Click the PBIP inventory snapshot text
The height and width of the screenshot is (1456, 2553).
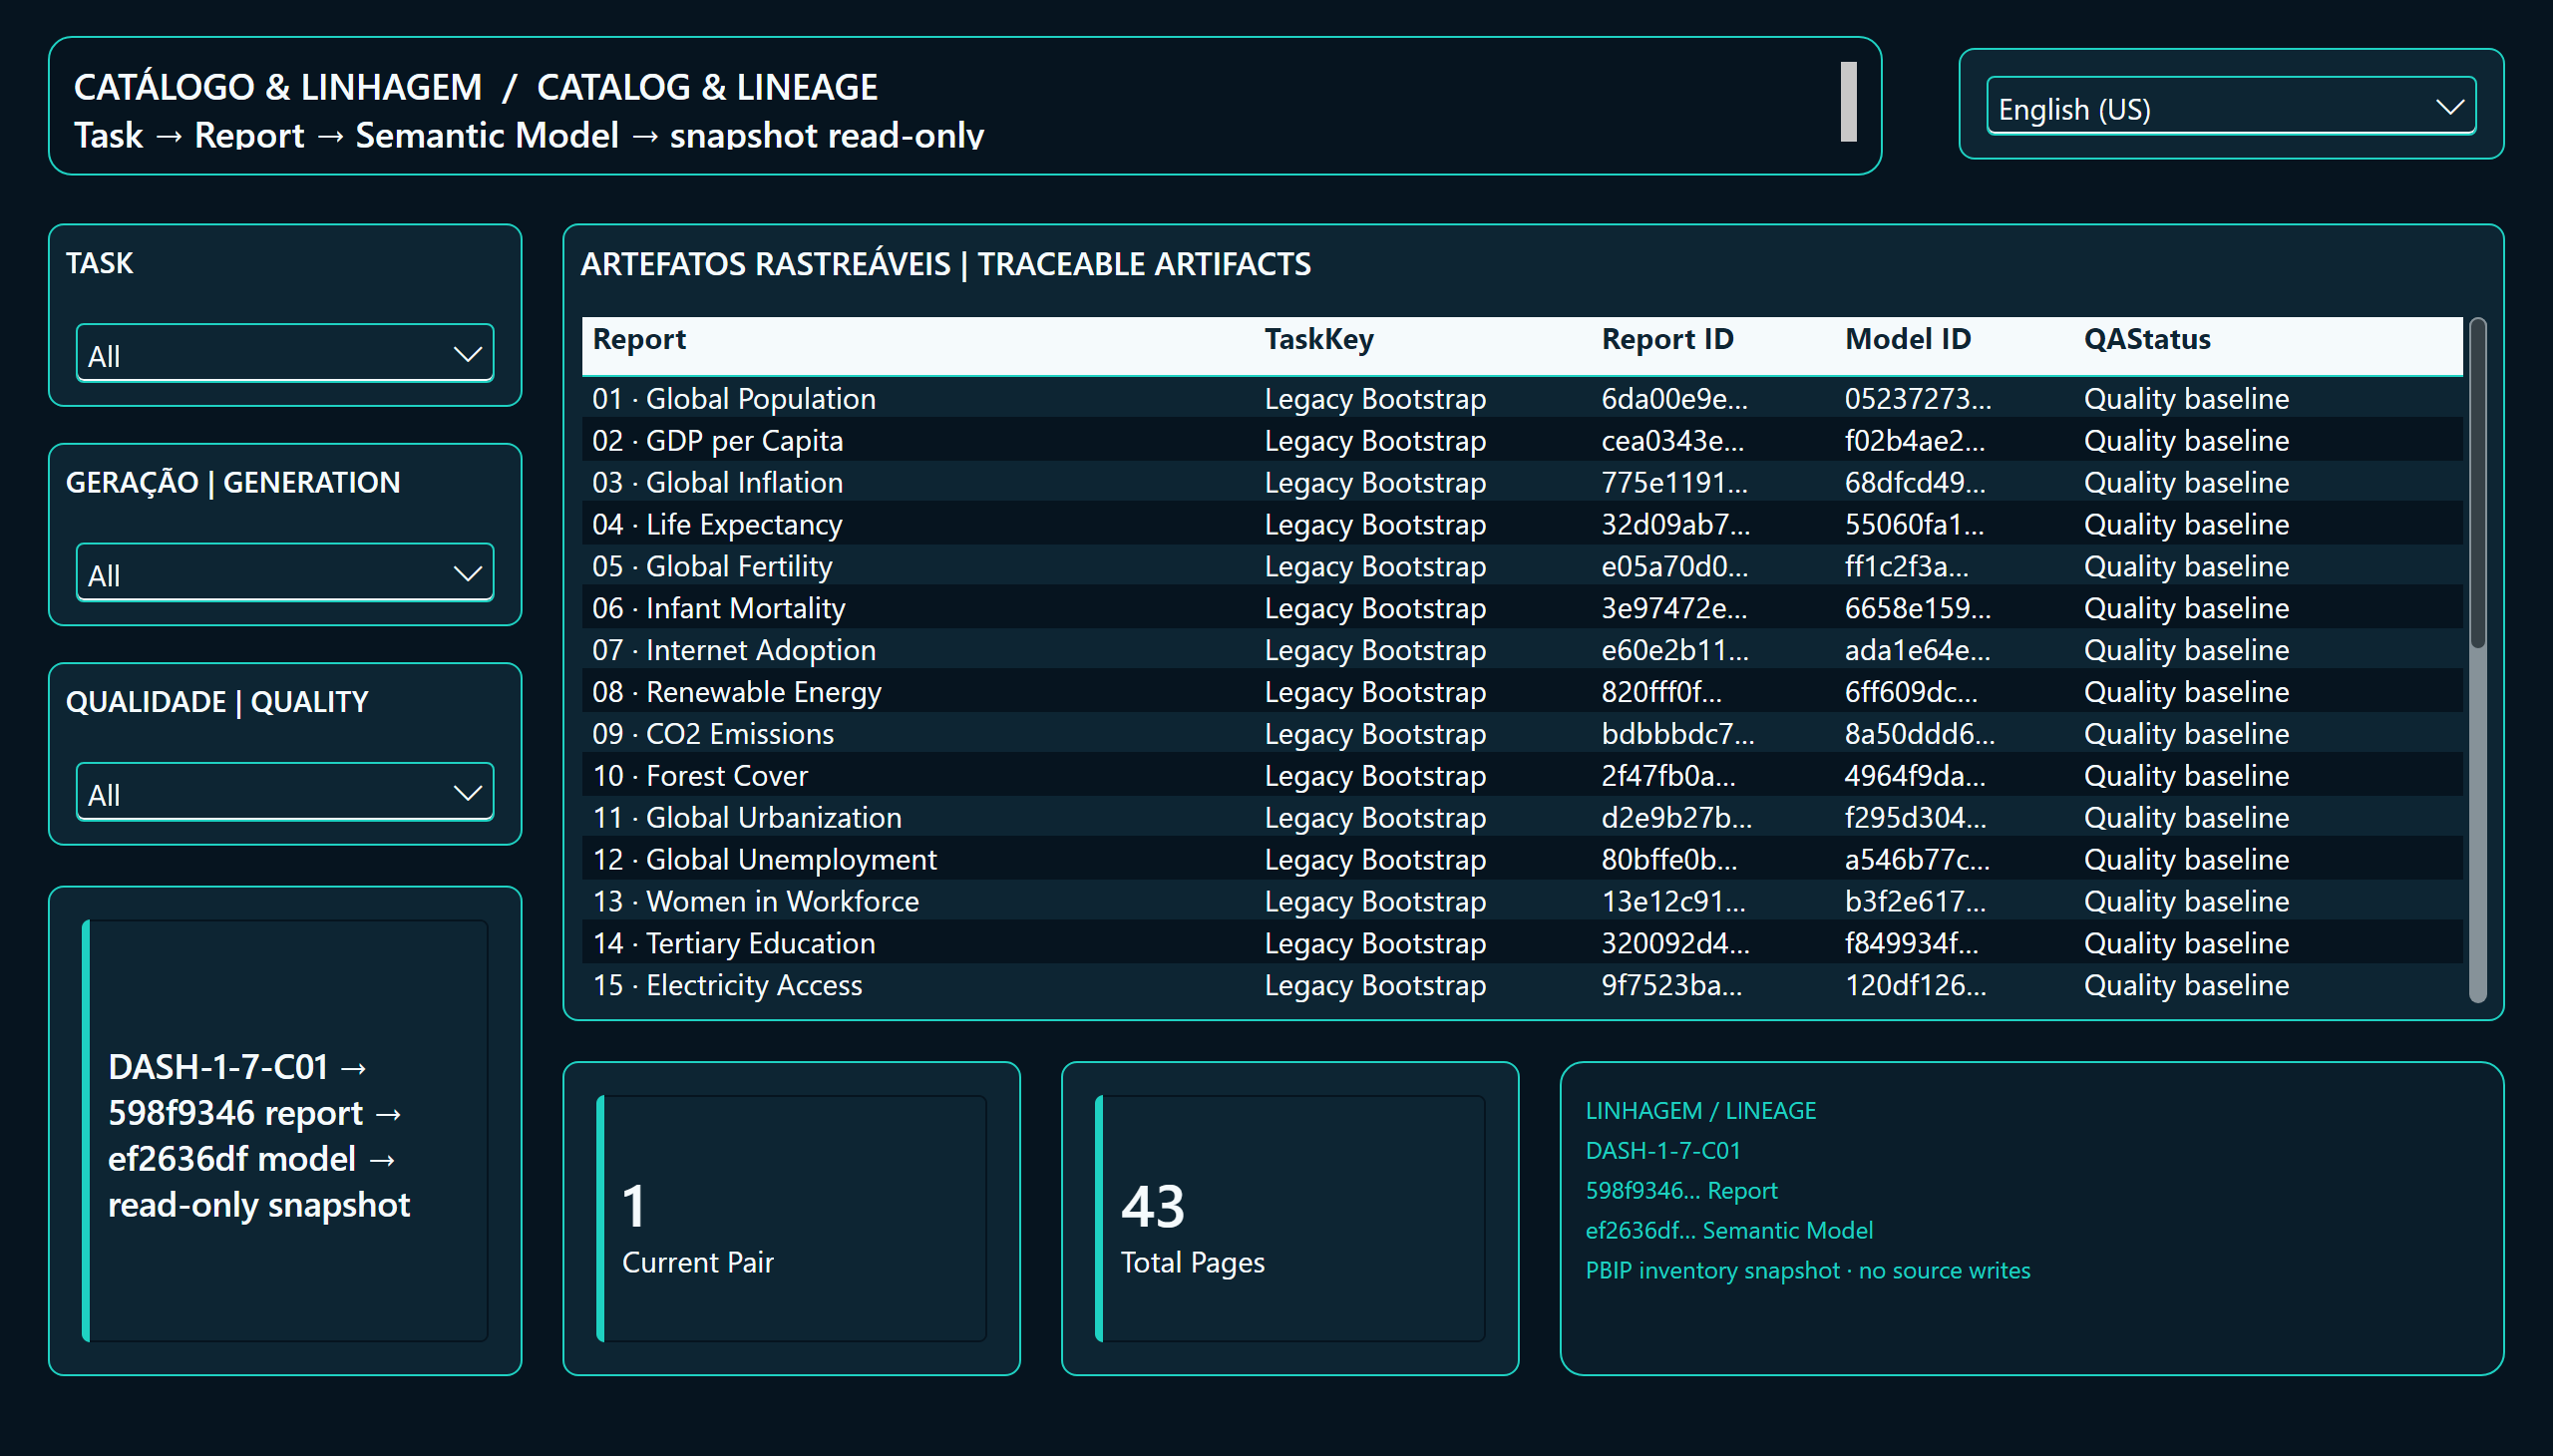1807,1271
